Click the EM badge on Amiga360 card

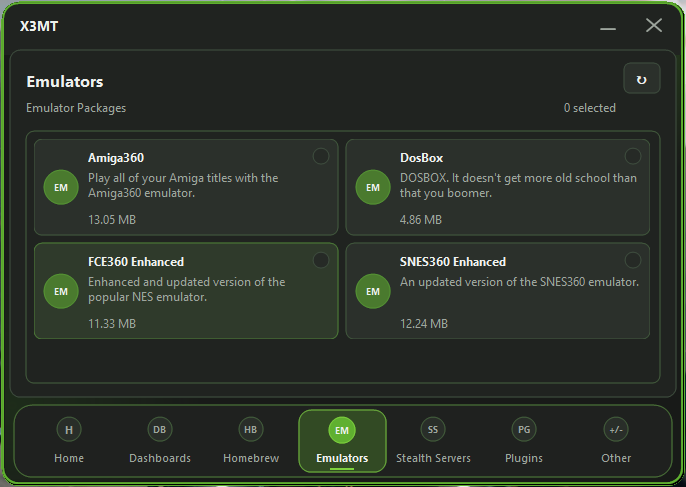(x=61, y=187)
